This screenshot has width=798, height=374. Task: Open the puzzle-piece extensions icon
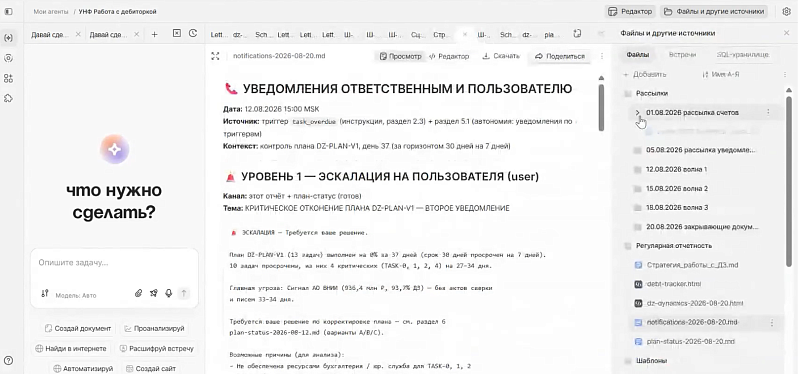(8, 98)
